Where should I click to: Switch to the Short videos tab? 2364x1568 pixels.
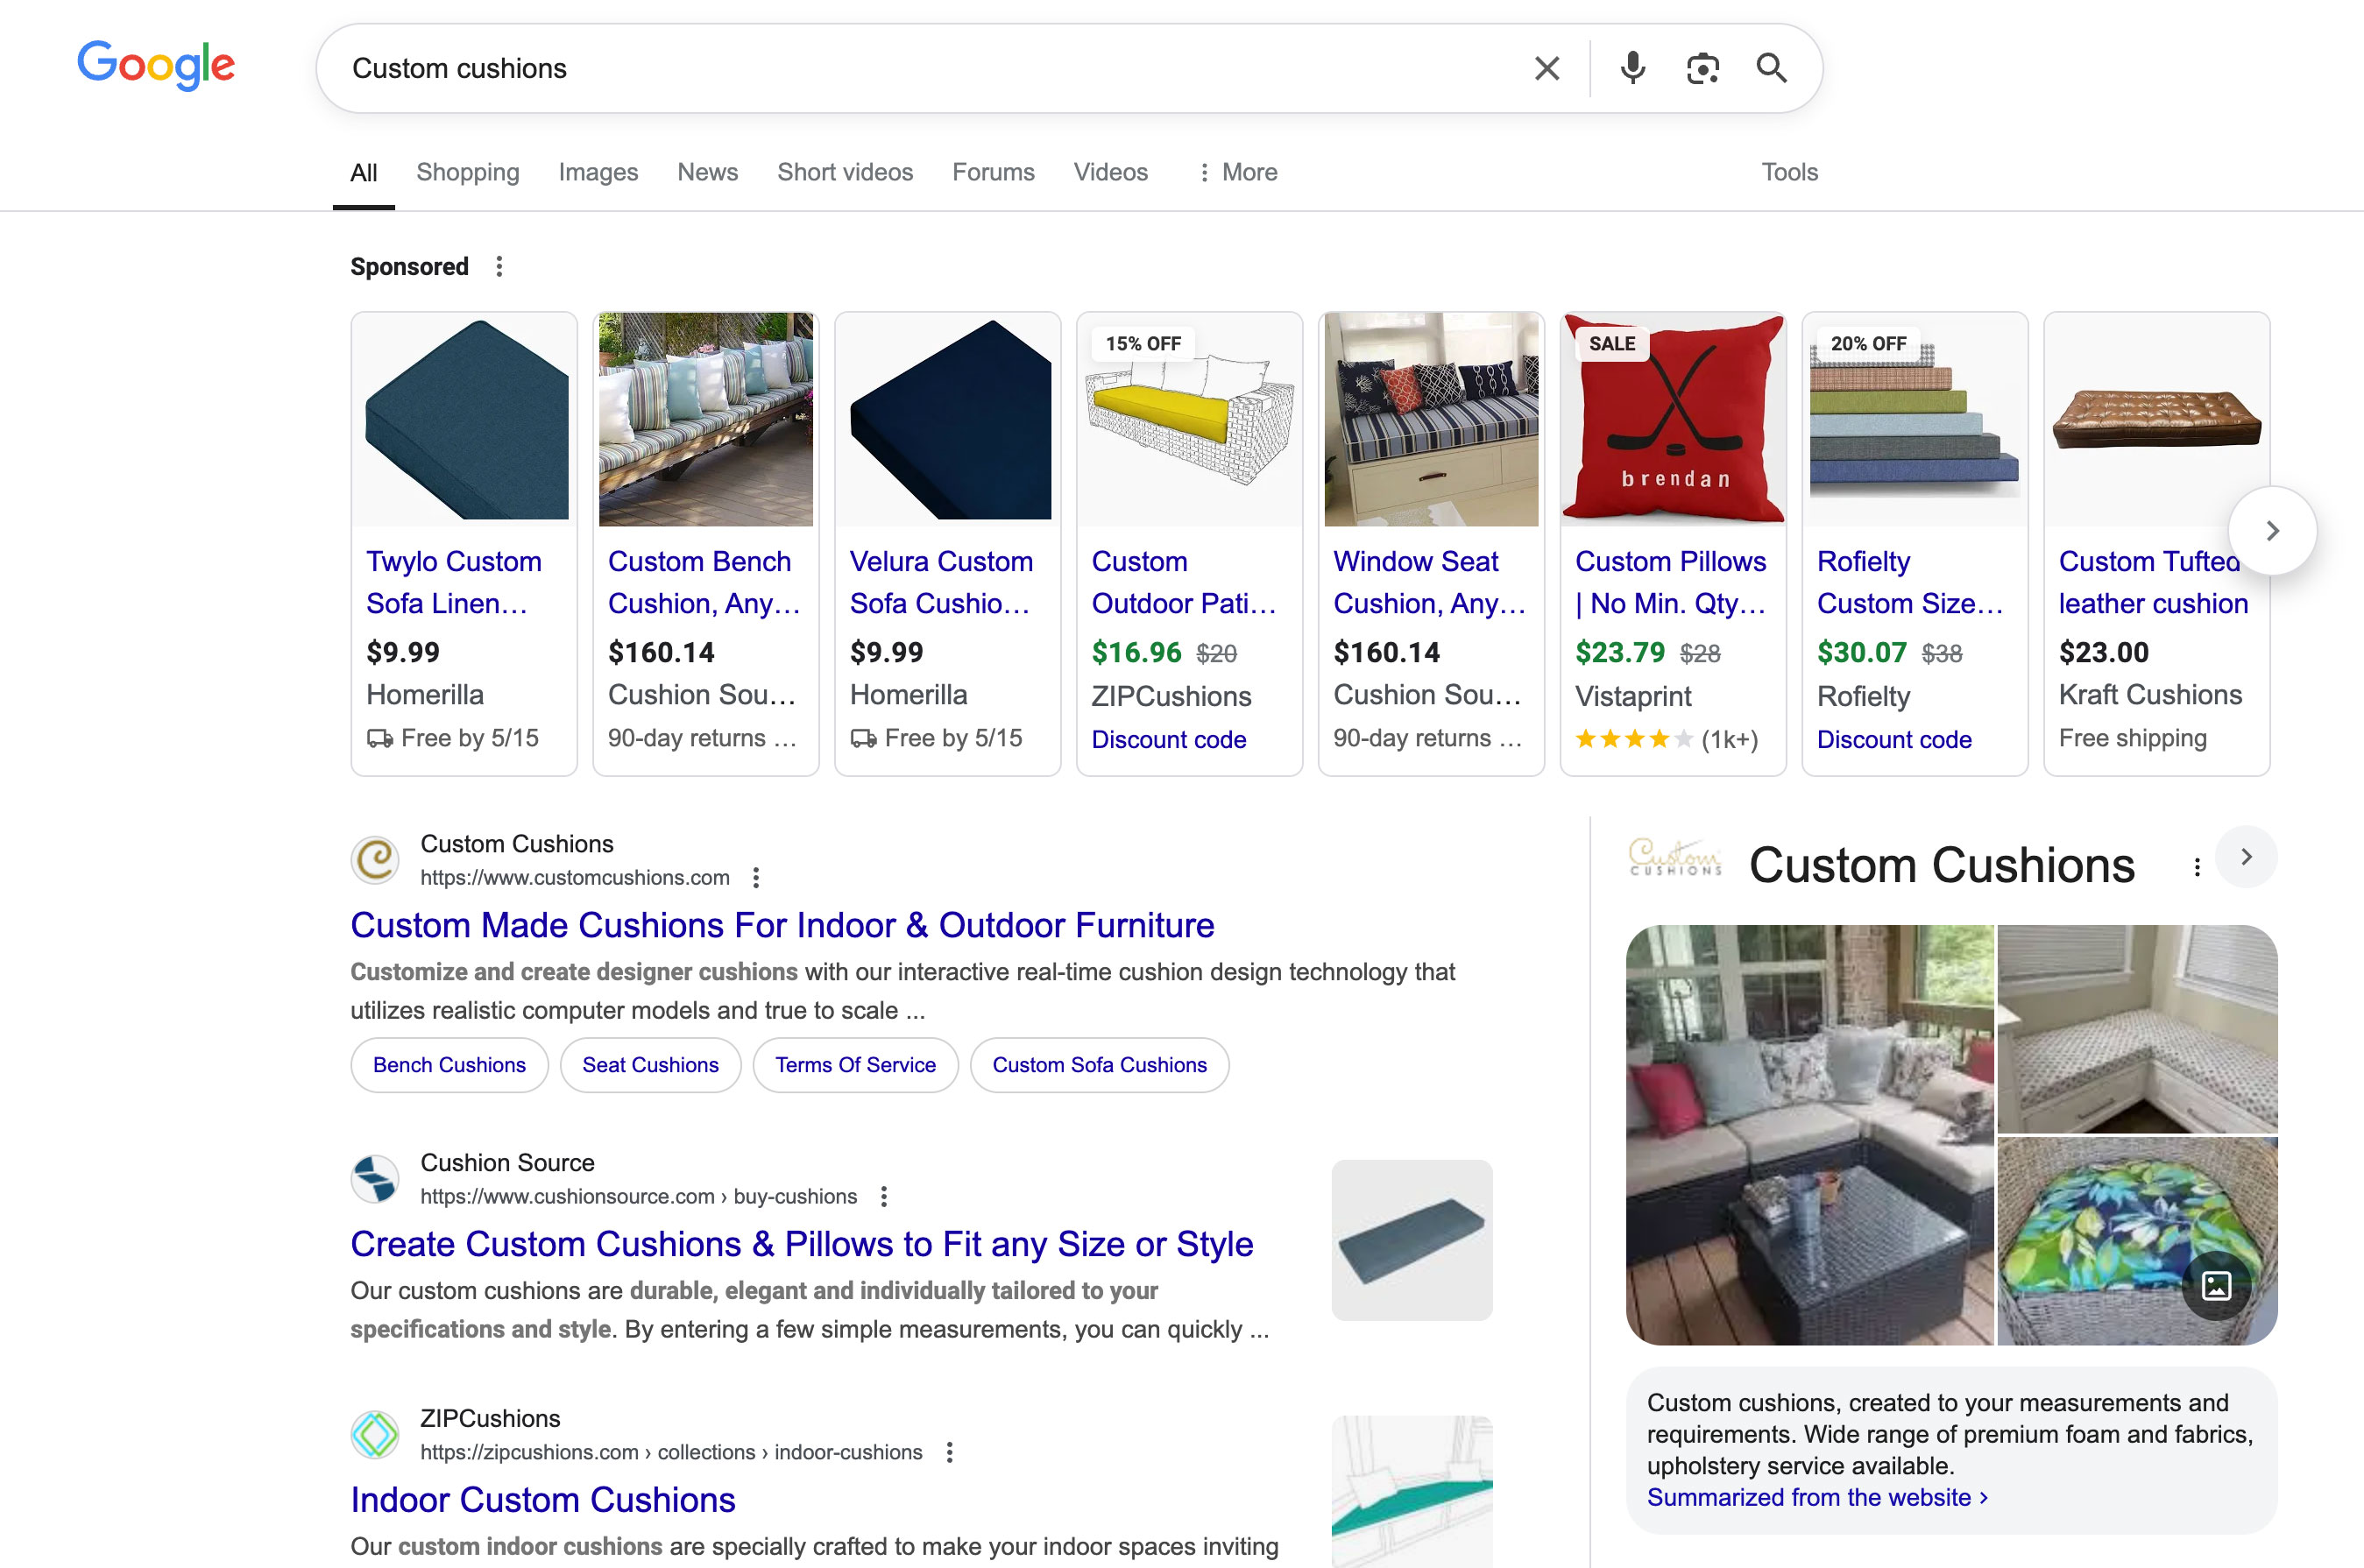tap(845, 172)
